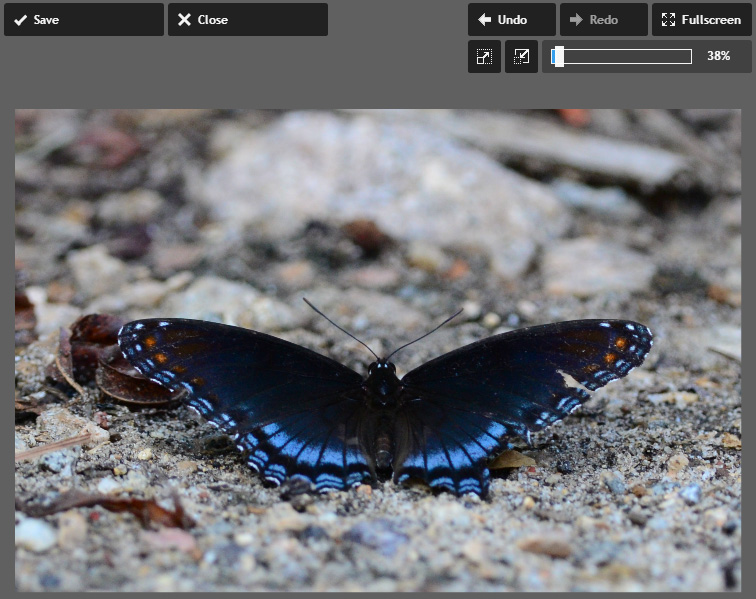Enter Fullscreen mode via its label

[711, 20]
